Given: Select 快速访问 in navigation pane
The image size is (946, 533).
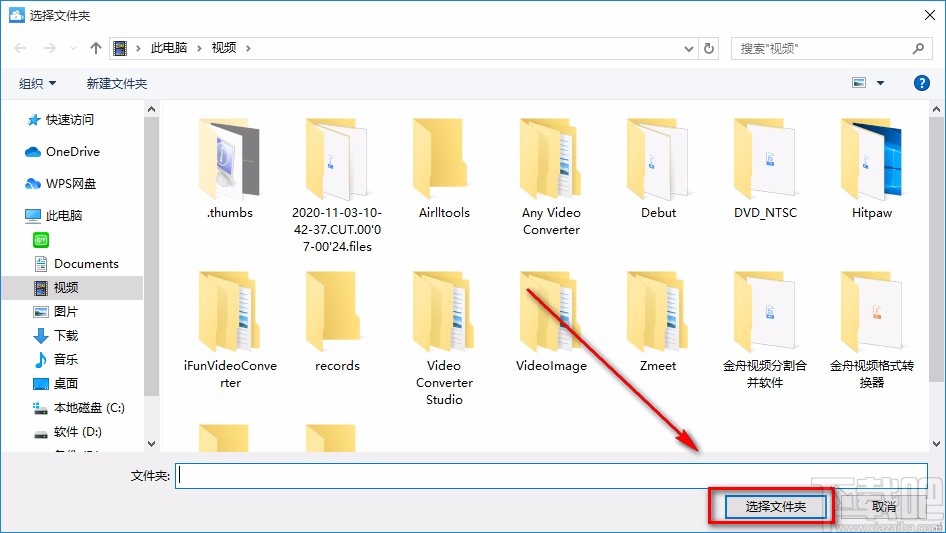Looking at the screenshot, I should tap(69, 120).
